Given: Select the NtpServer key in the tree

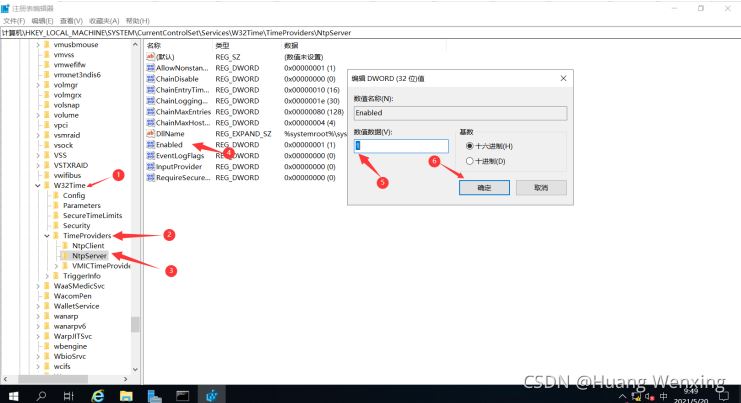Looking at the screenshot, I should 89,256.
